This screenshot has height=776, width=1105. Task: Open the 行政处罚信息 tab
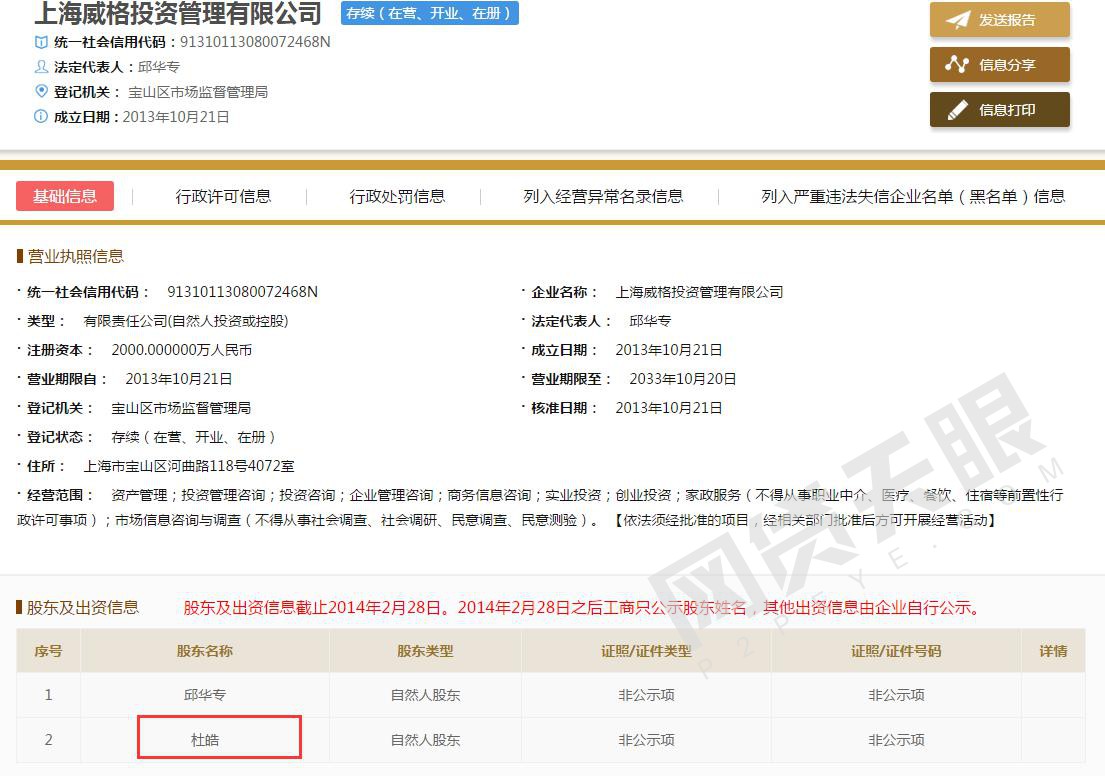pos(397,196)
